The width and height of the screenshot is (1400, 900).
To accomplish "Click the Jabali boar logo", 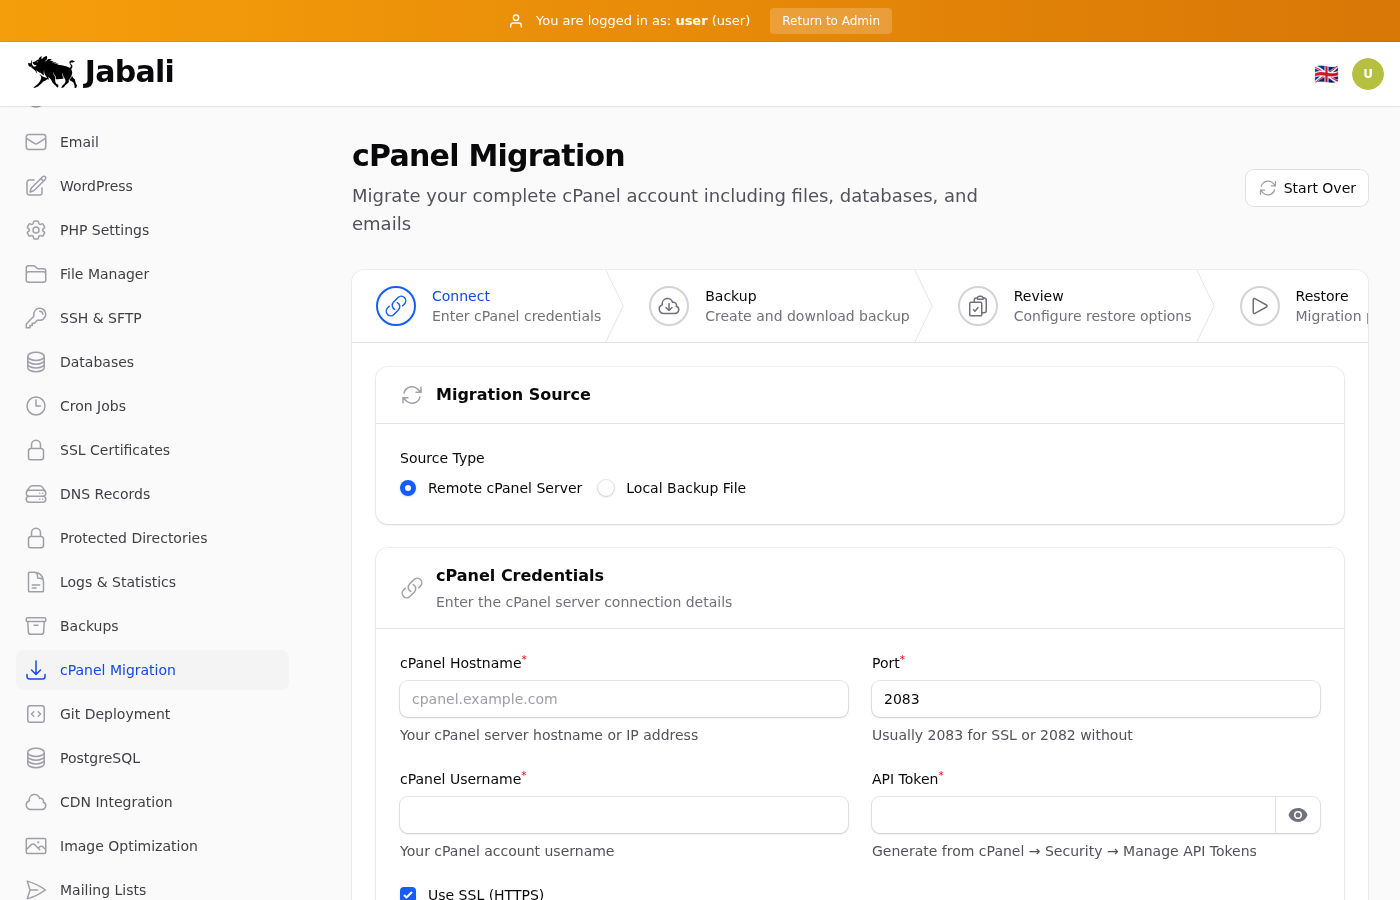I will [x=53, y=72].
